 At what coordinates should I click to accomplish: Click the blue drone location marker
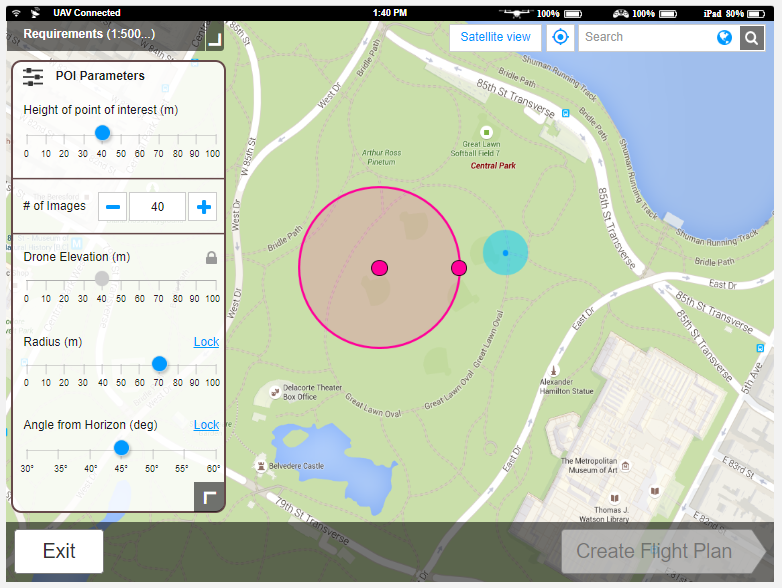[505, 253]
